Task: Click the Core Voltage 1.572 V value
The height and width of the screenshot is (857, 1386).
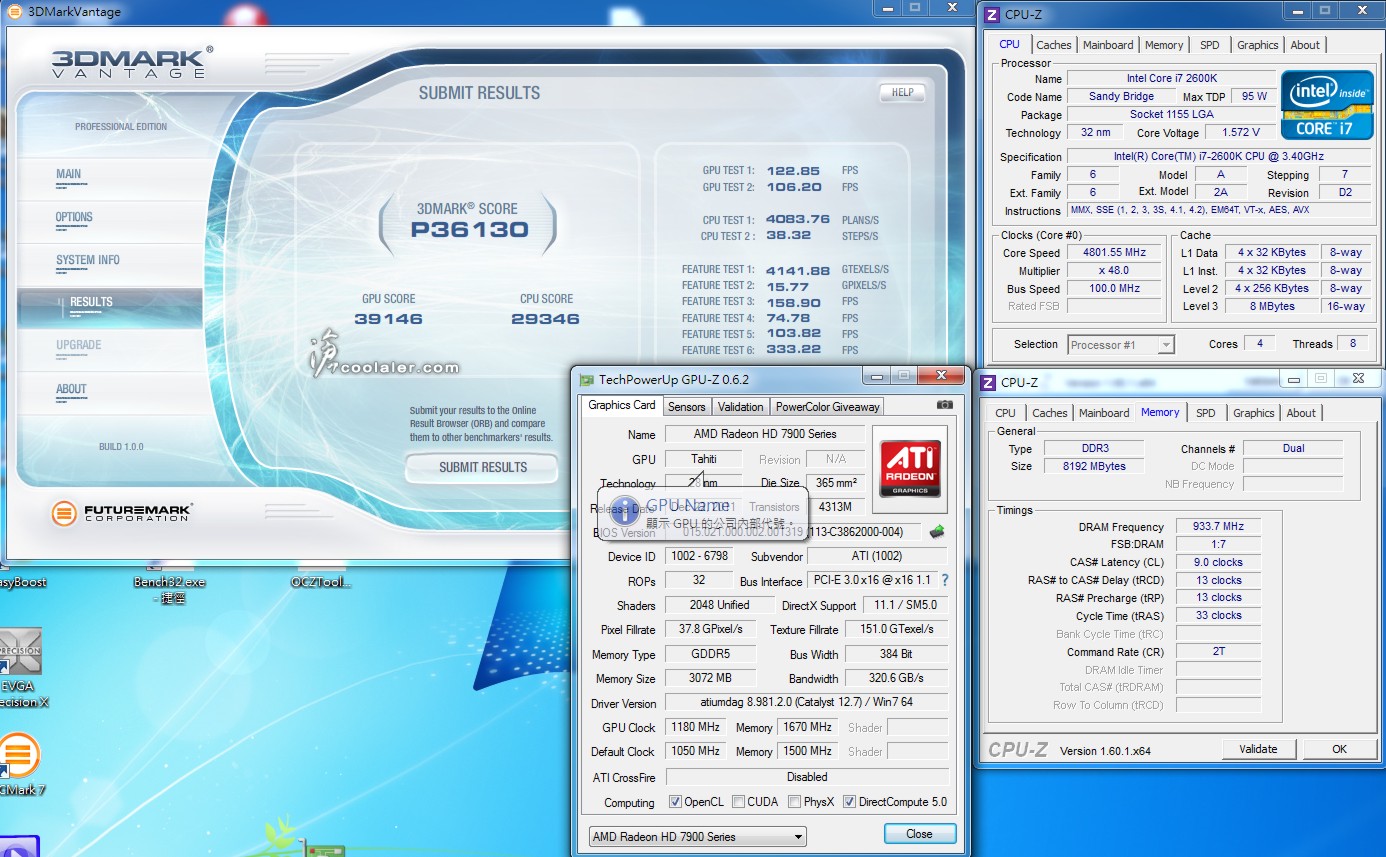Action: click(1240, 132)
